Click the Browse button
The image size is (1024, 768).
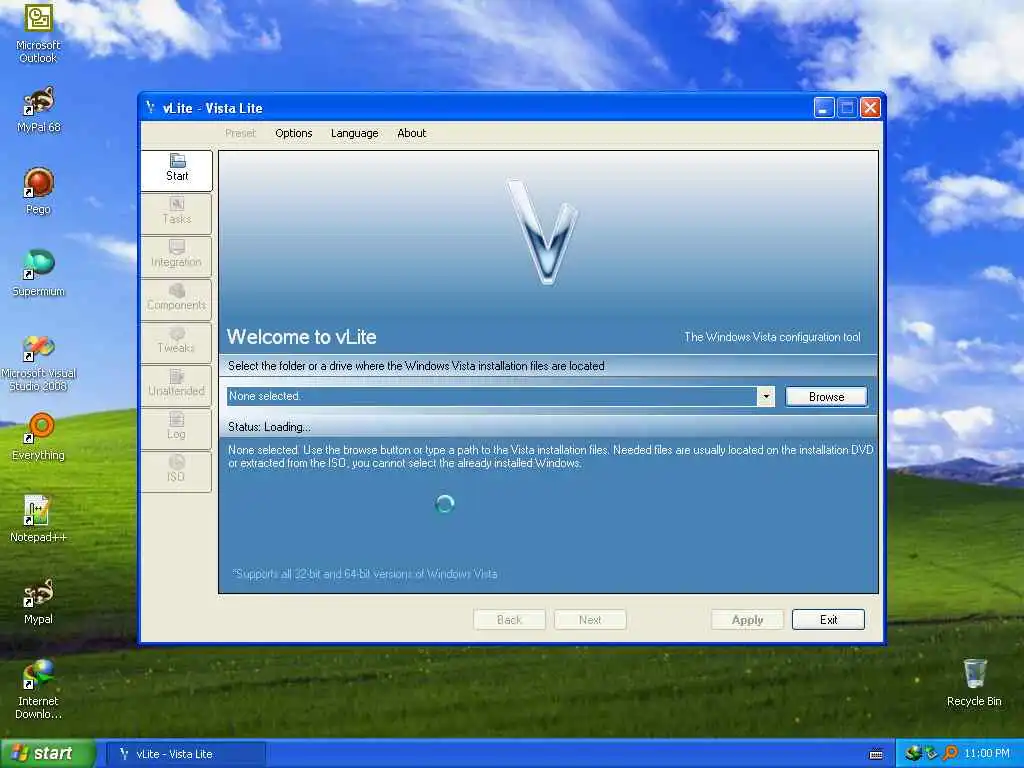[826, 396]
